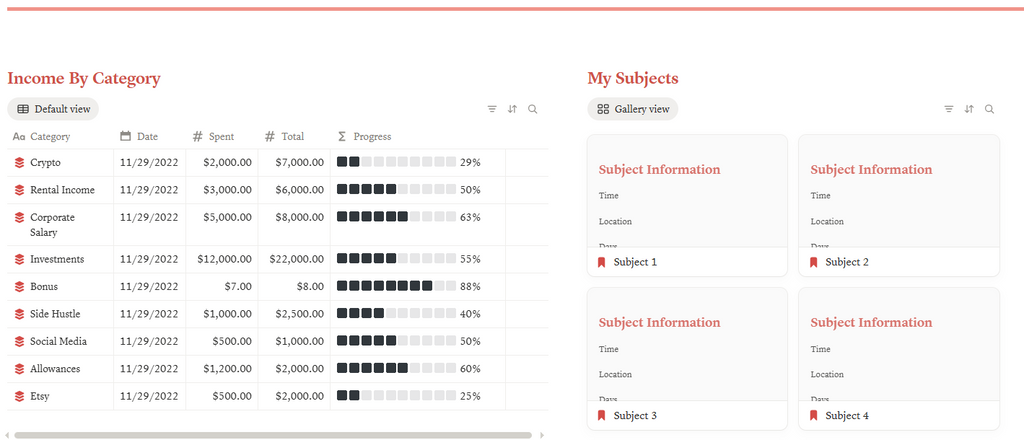
Task: Open the Subject 3 card
Action: tap(687, 358)
